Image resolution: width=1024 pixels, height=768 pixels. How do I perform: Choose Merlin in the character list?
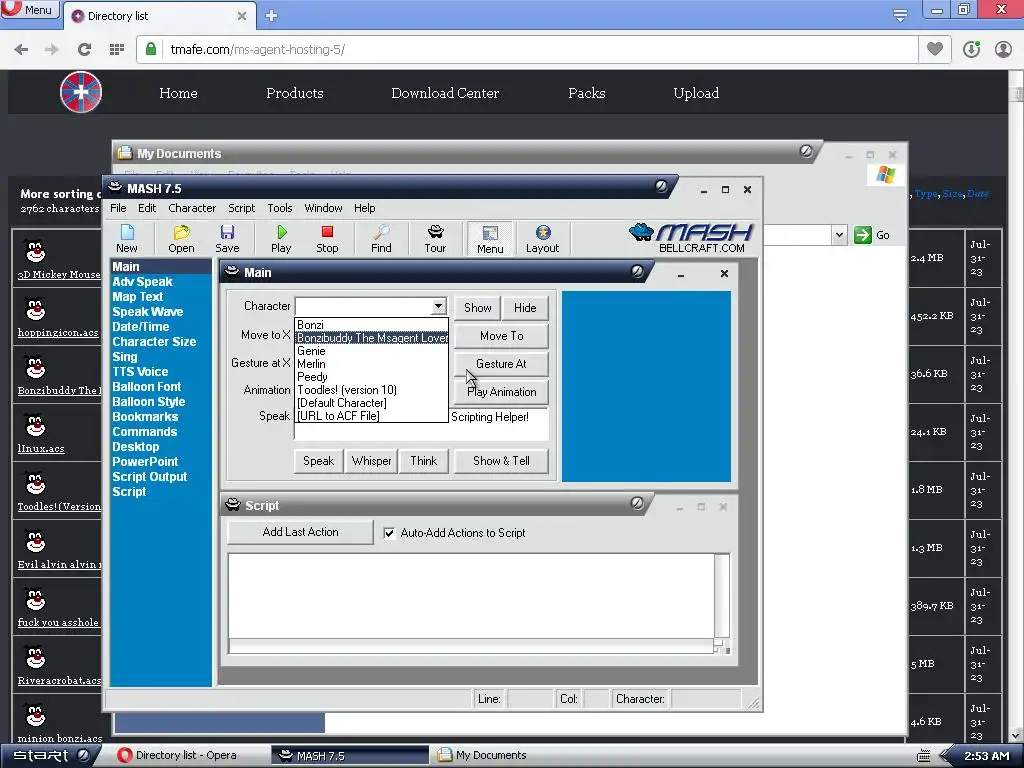pos(372,364)
